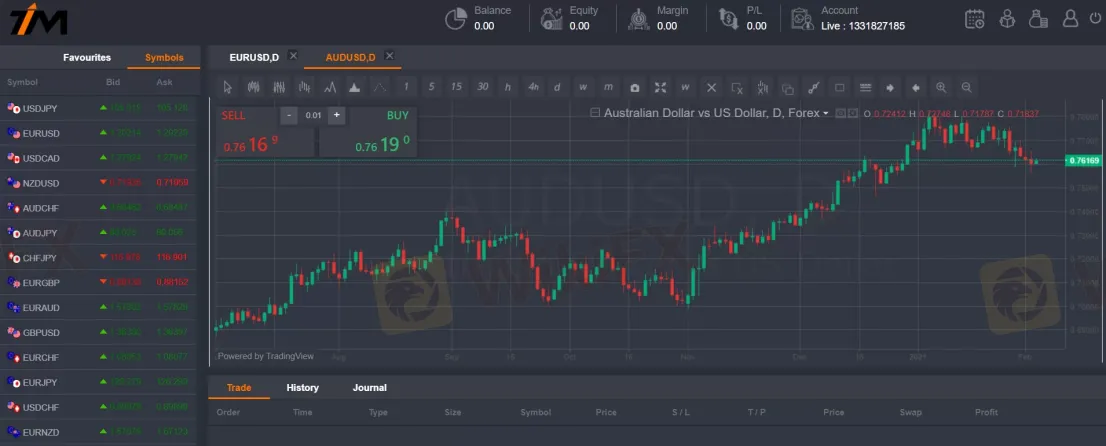The image size is (1106, 446).
Task: Click the 0.01 lot size field
Action: [x=313, y=115]
